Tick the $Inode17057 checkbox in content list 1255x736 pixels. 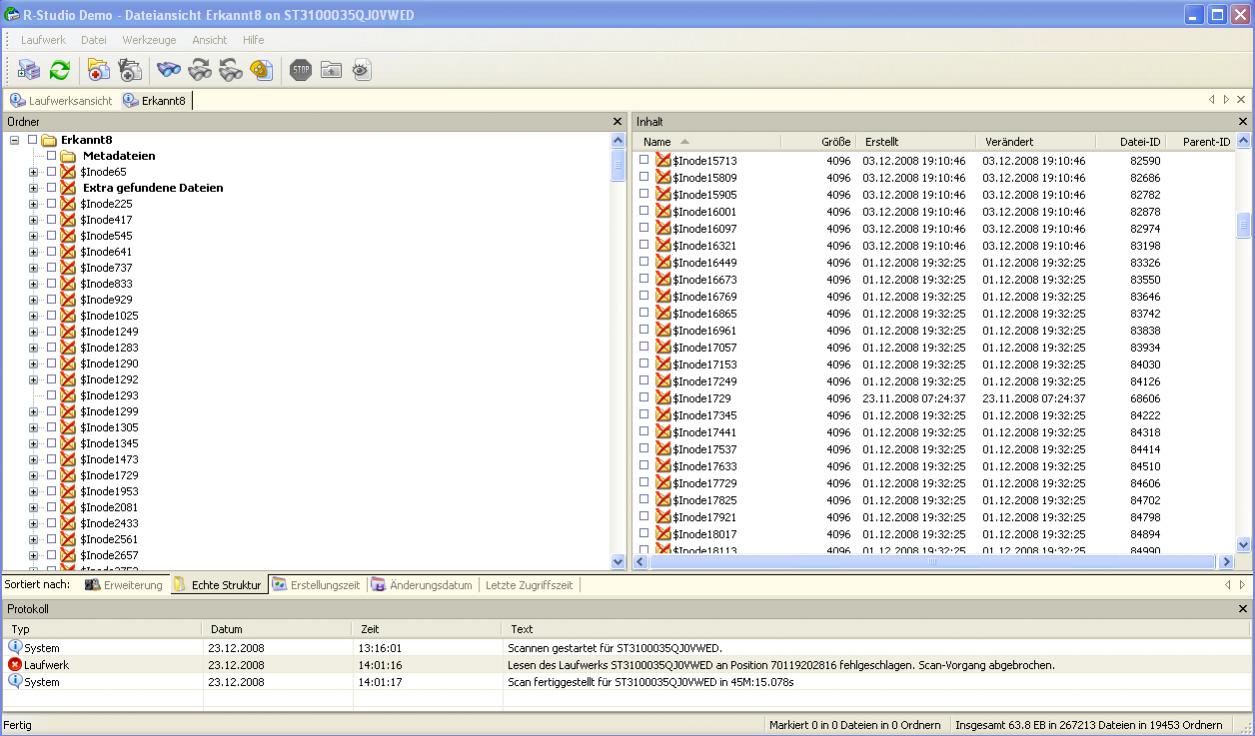645,347
